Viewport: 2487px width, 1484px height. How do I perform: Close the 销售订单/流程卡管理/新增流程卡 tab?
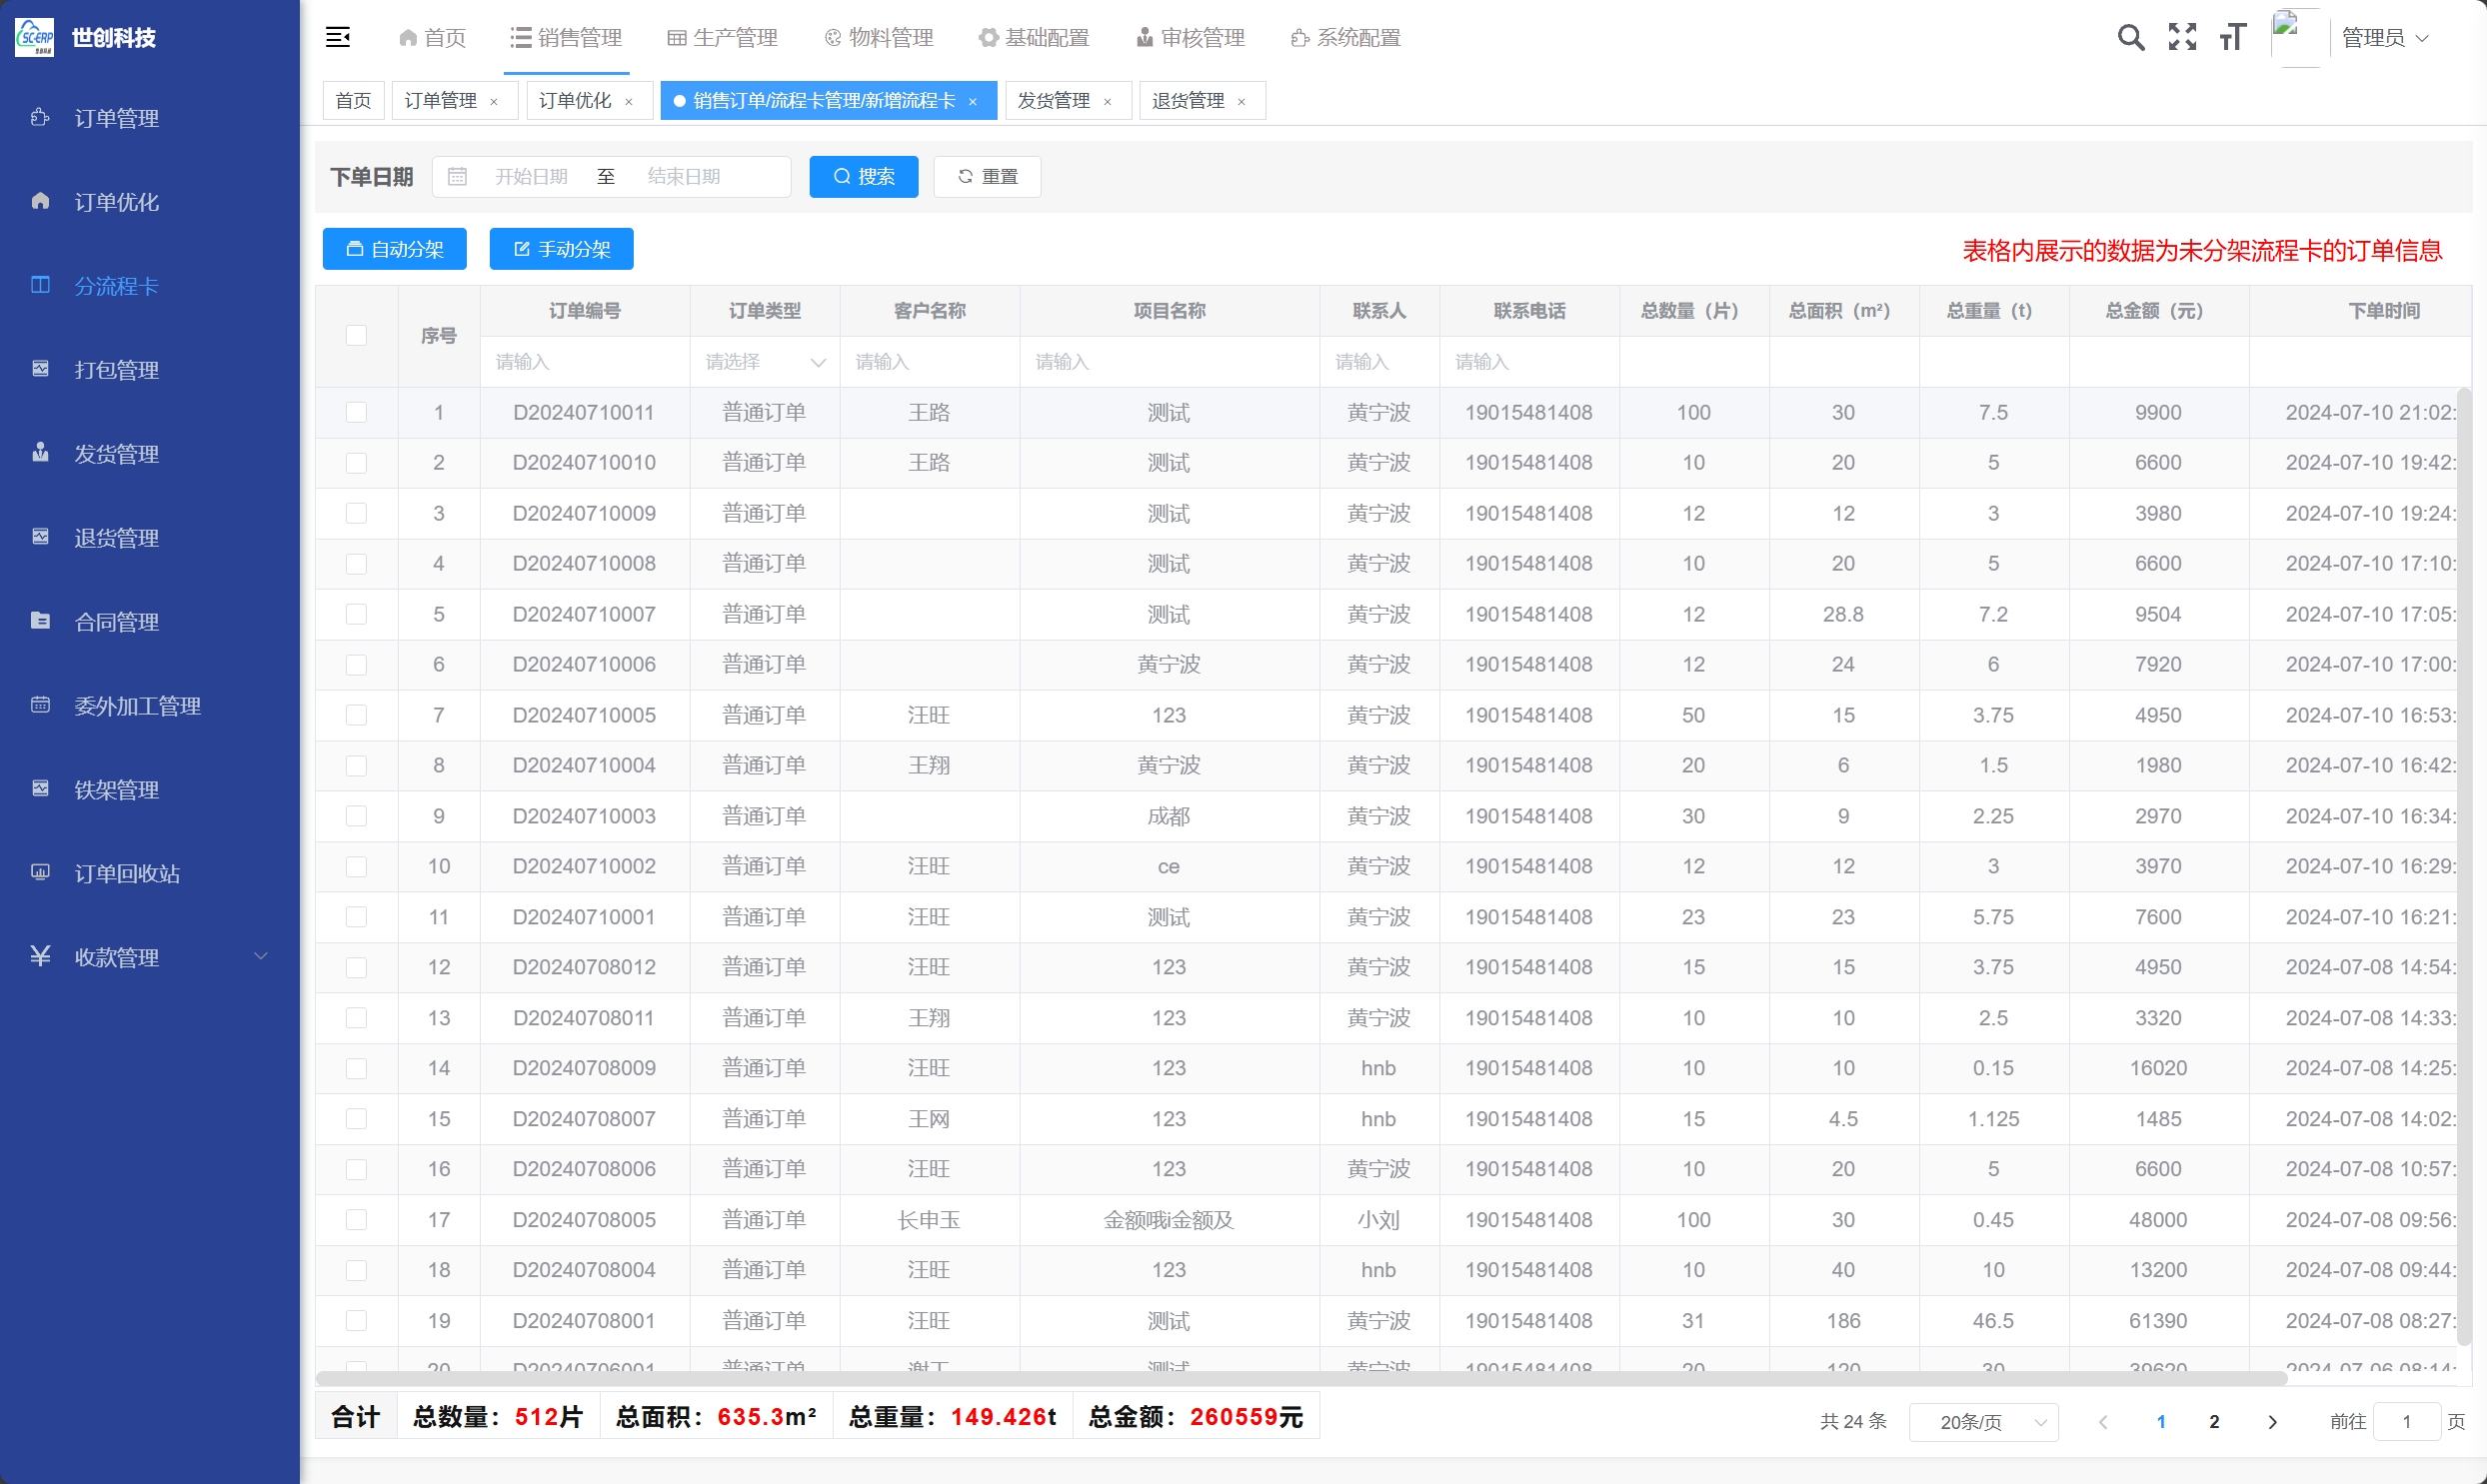[x=973, y=102]
